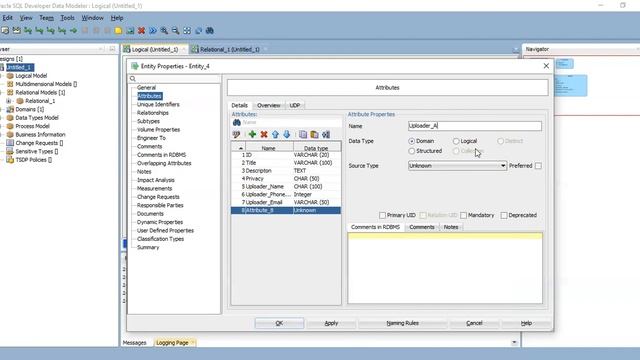
Task: Click the zoom in magnifier in main toolbar
Action: 164,31
